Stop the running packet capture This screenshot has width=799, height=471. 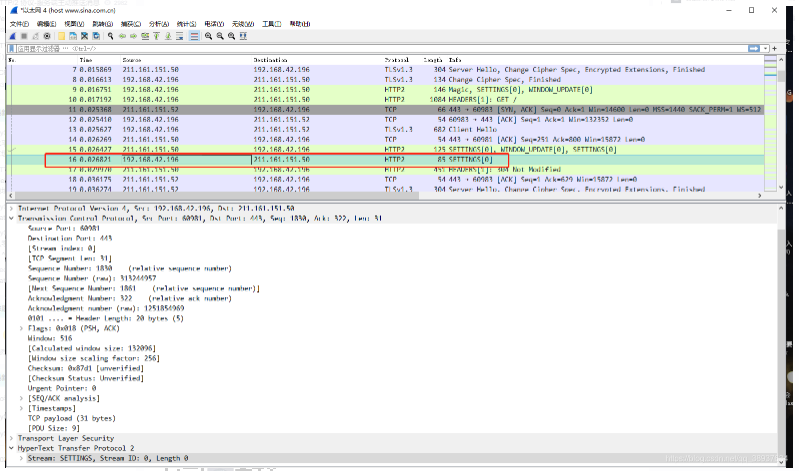click(x=24, y=36)
